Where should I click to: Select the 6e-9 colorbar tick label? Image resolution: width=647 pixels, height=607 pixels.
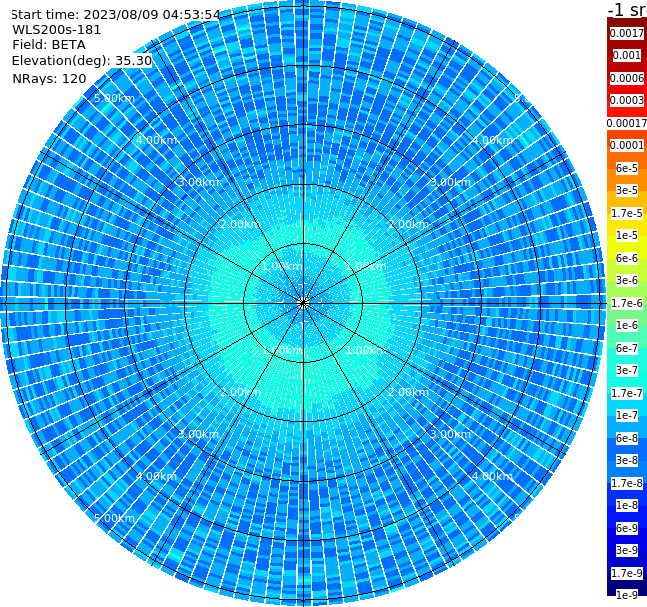click(x=627, y=528)
